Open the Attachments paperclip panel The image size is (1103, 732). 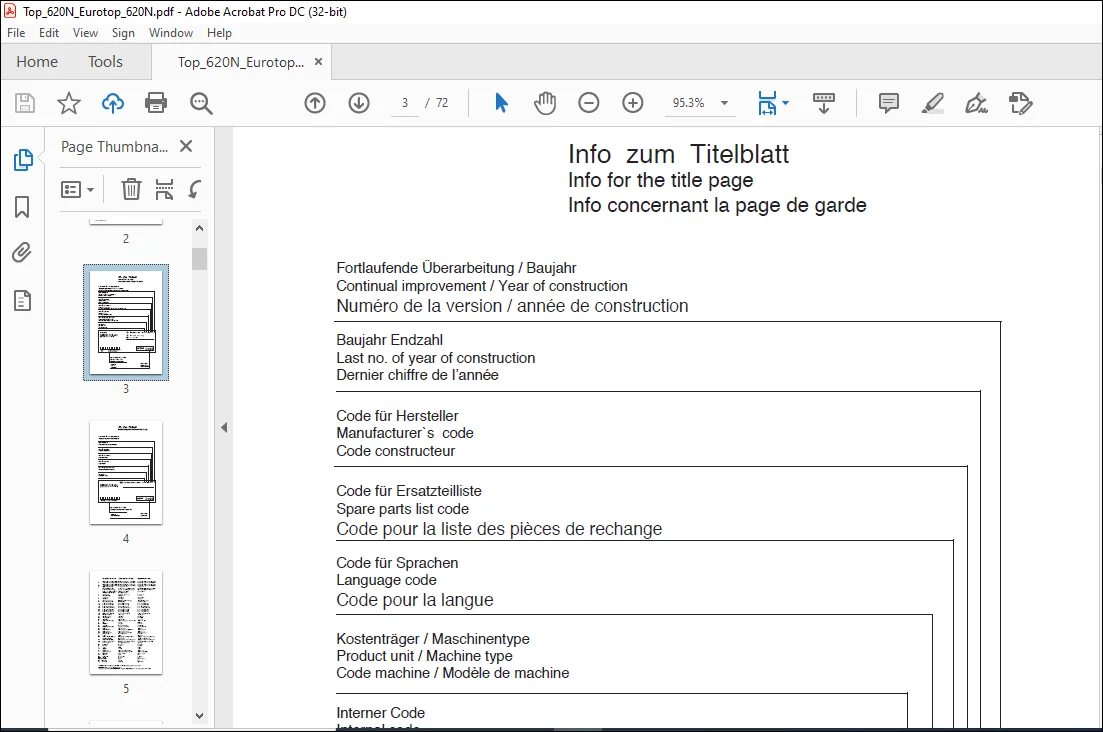pyautogui.click(x=22, y=252)
